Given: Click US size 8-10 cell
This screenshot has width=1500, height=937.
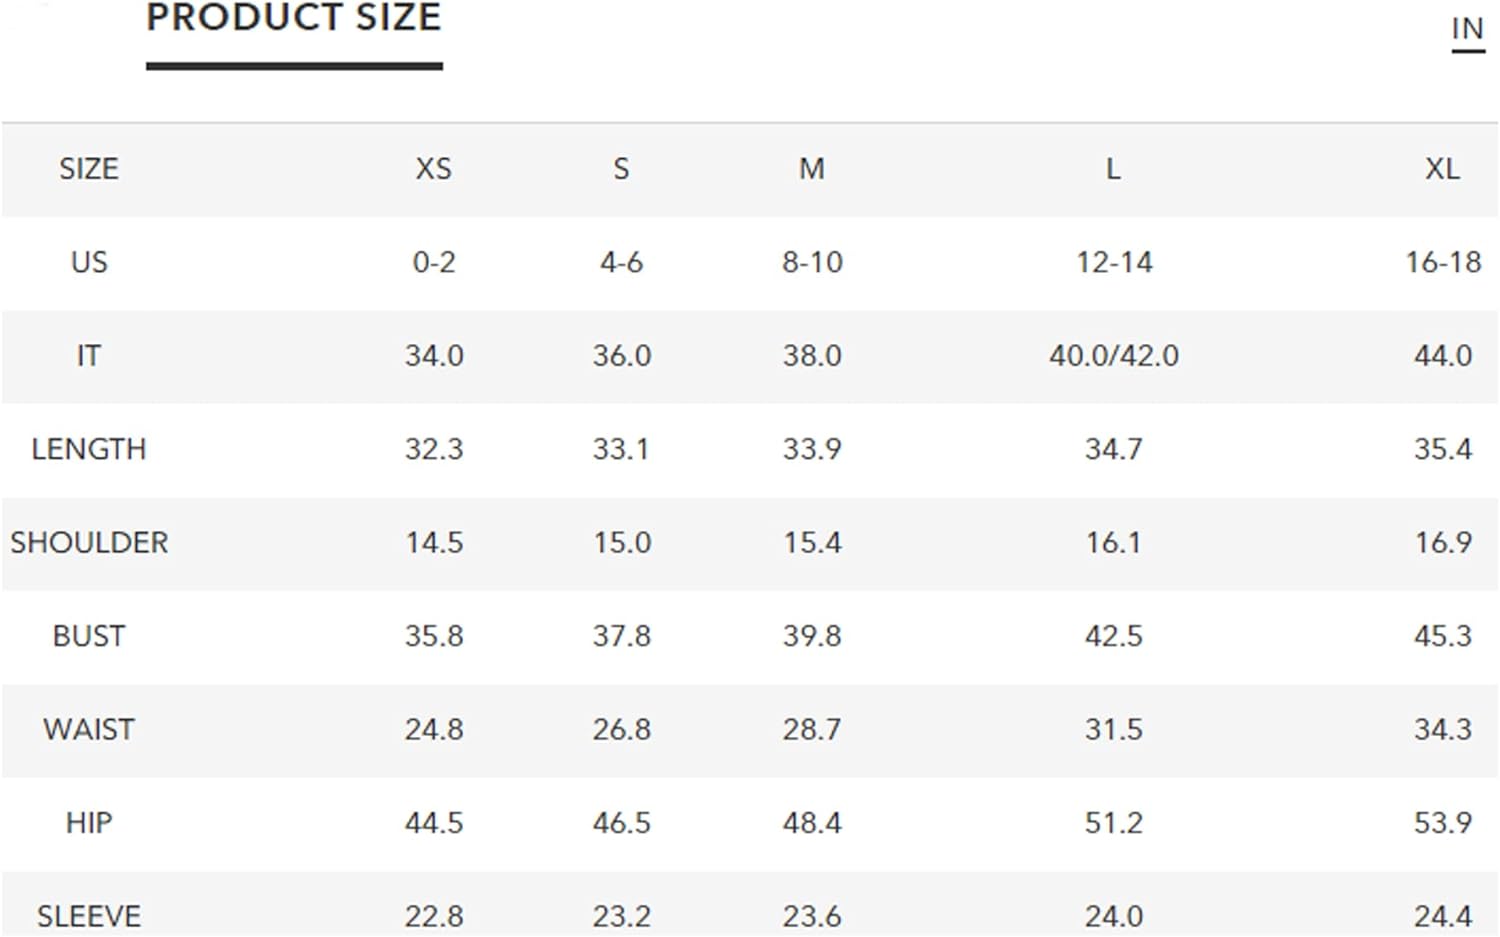Looking at the screenshot, I should coord(812,262).
